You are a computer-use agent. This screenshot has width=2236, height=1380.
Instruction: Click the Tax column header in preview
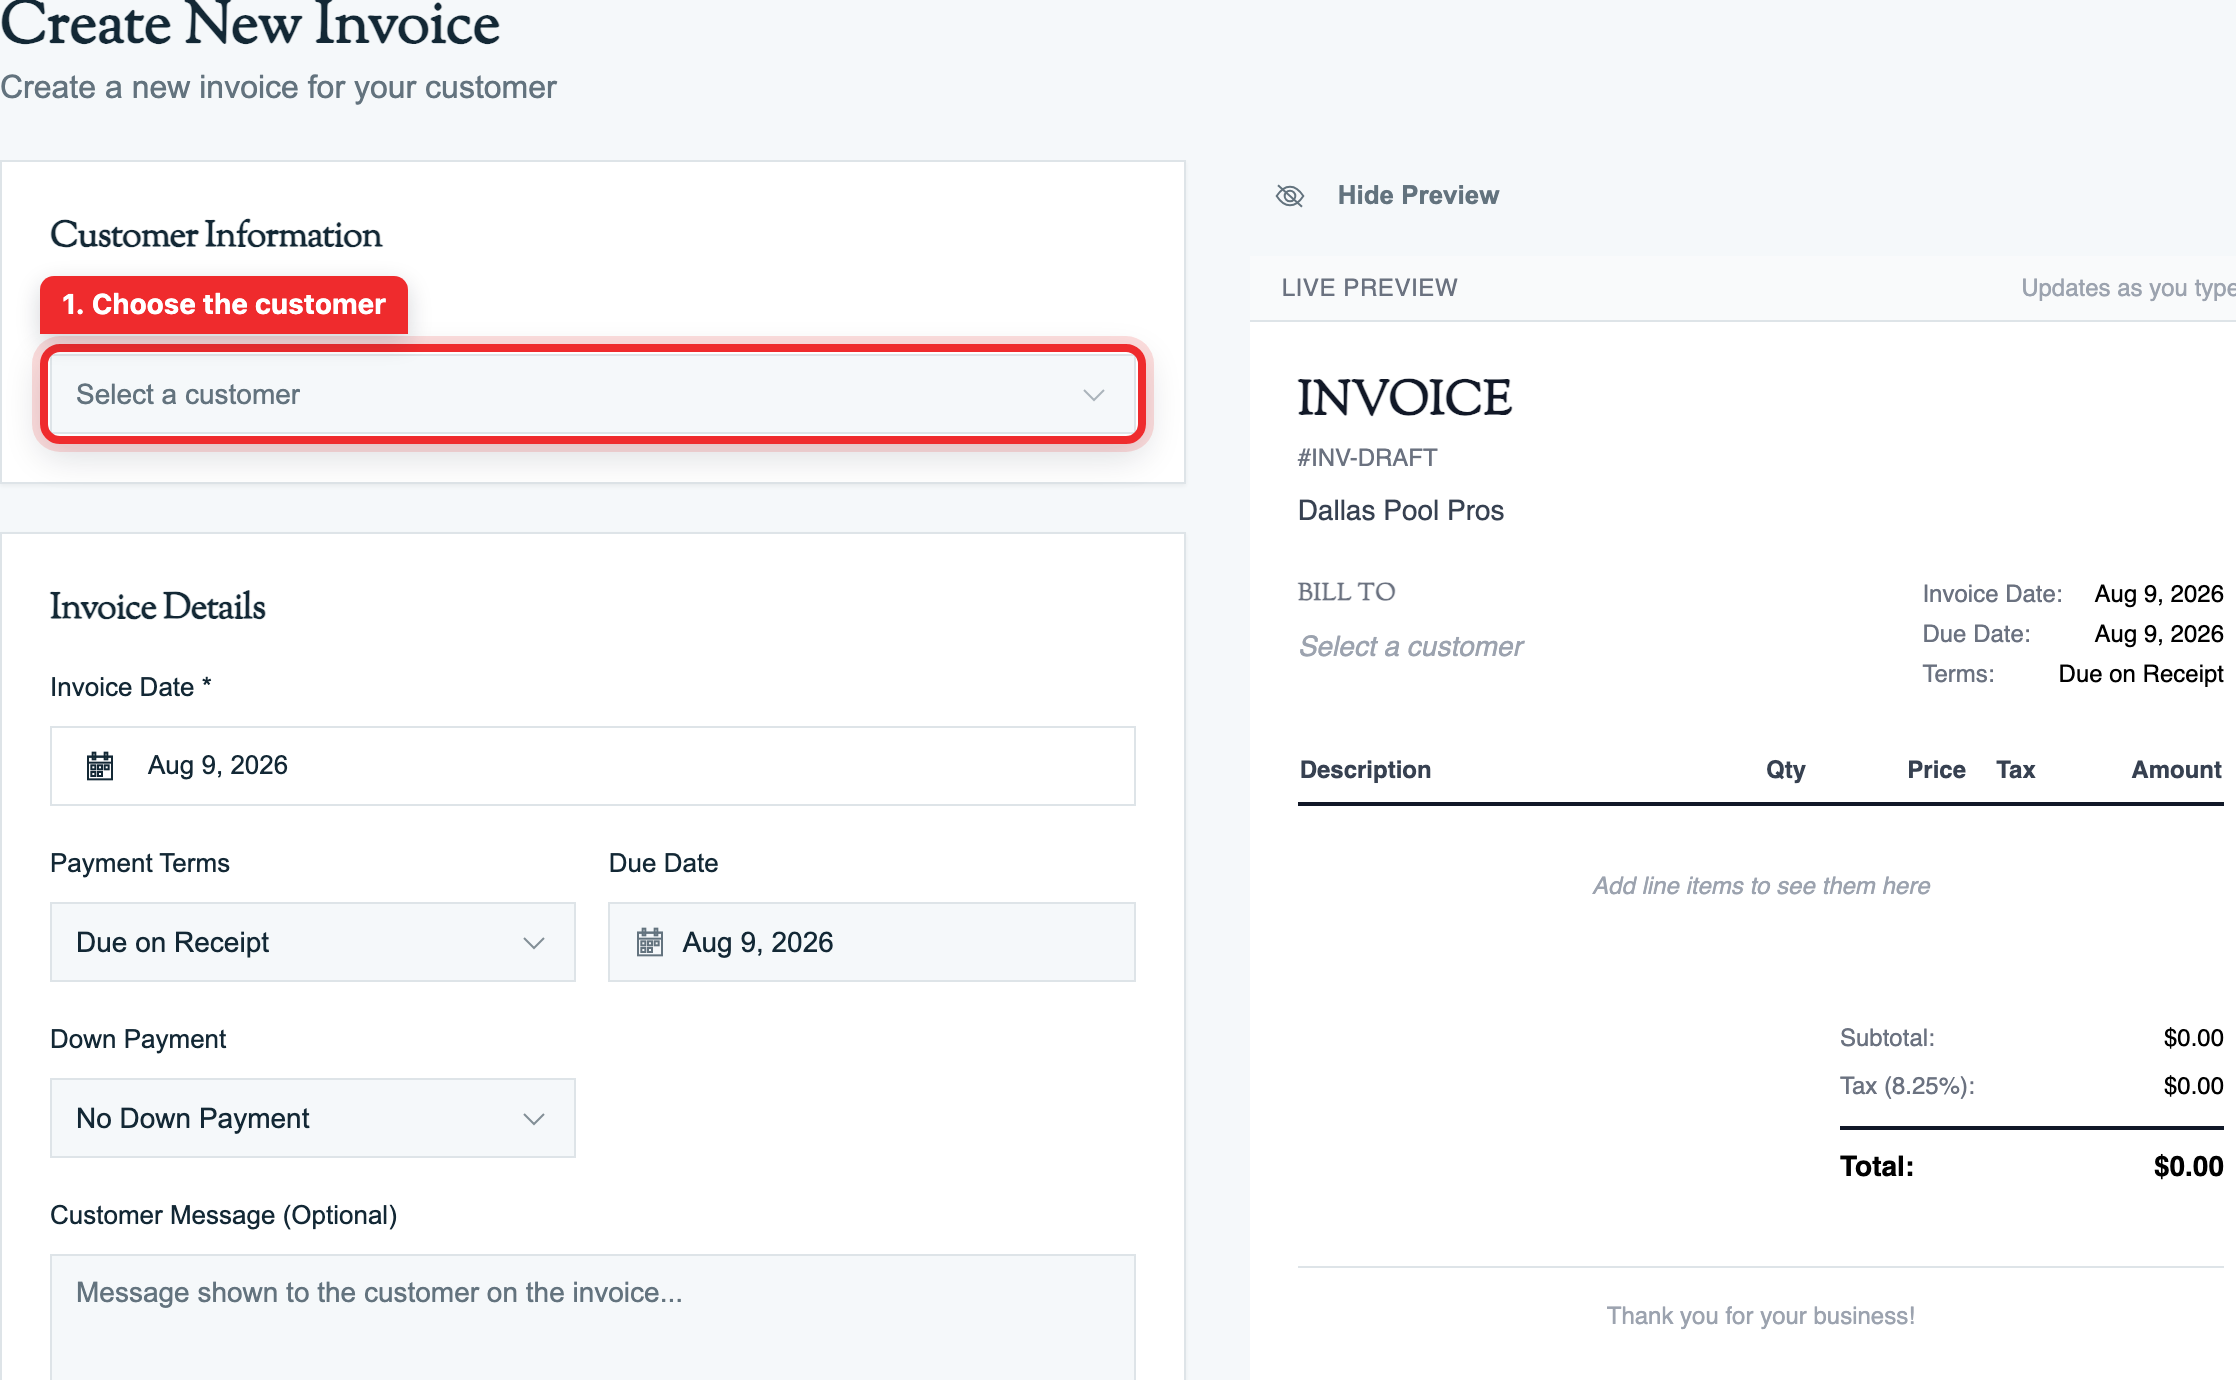[2015, 770]
